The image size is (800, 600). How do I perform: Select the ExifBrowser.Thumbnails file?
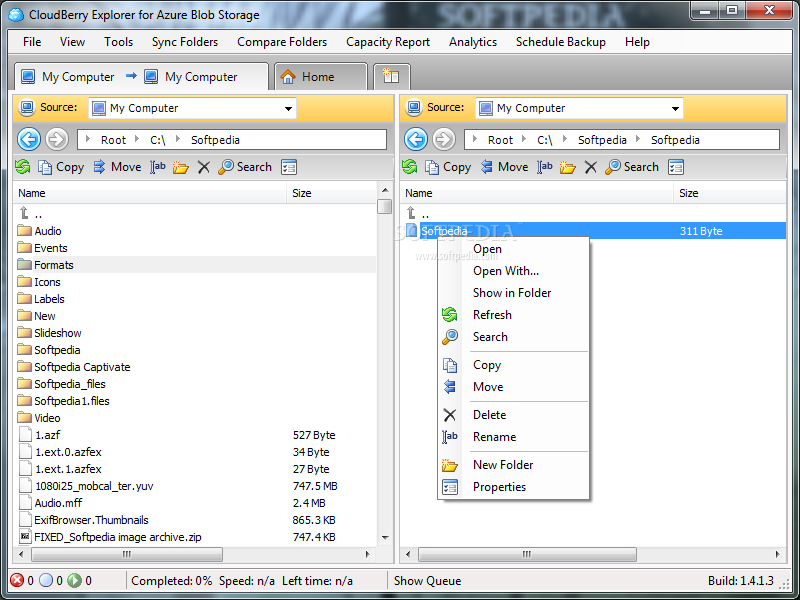click(x=196, y=520)
